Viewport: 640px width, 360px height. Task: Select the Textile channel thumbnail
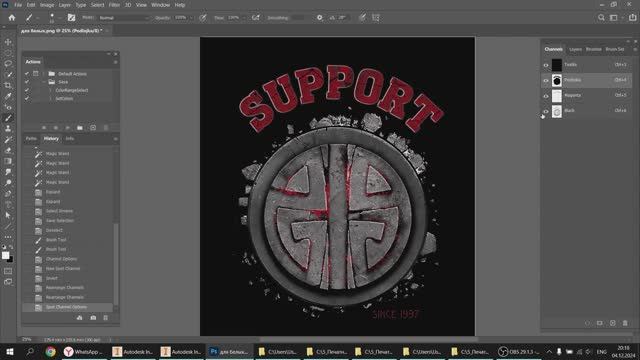click(x=557, y=65)
